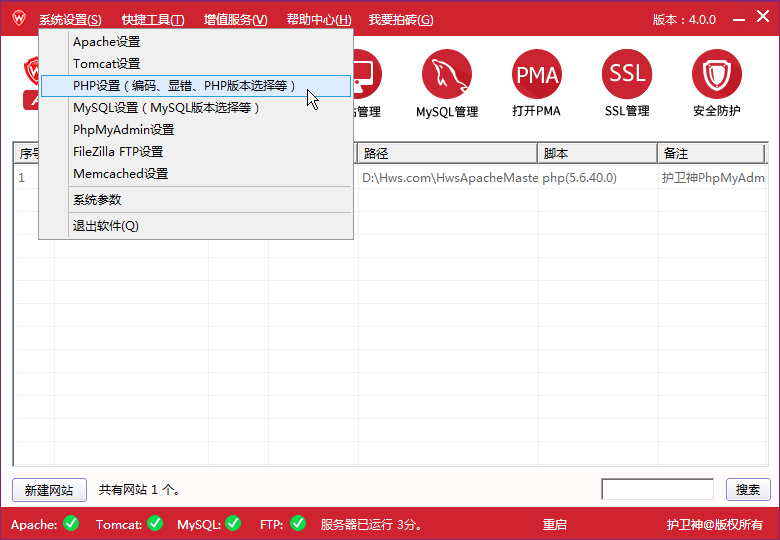Click the Apache green status checkmark
The image size is (780, 540).
(70, 523)
